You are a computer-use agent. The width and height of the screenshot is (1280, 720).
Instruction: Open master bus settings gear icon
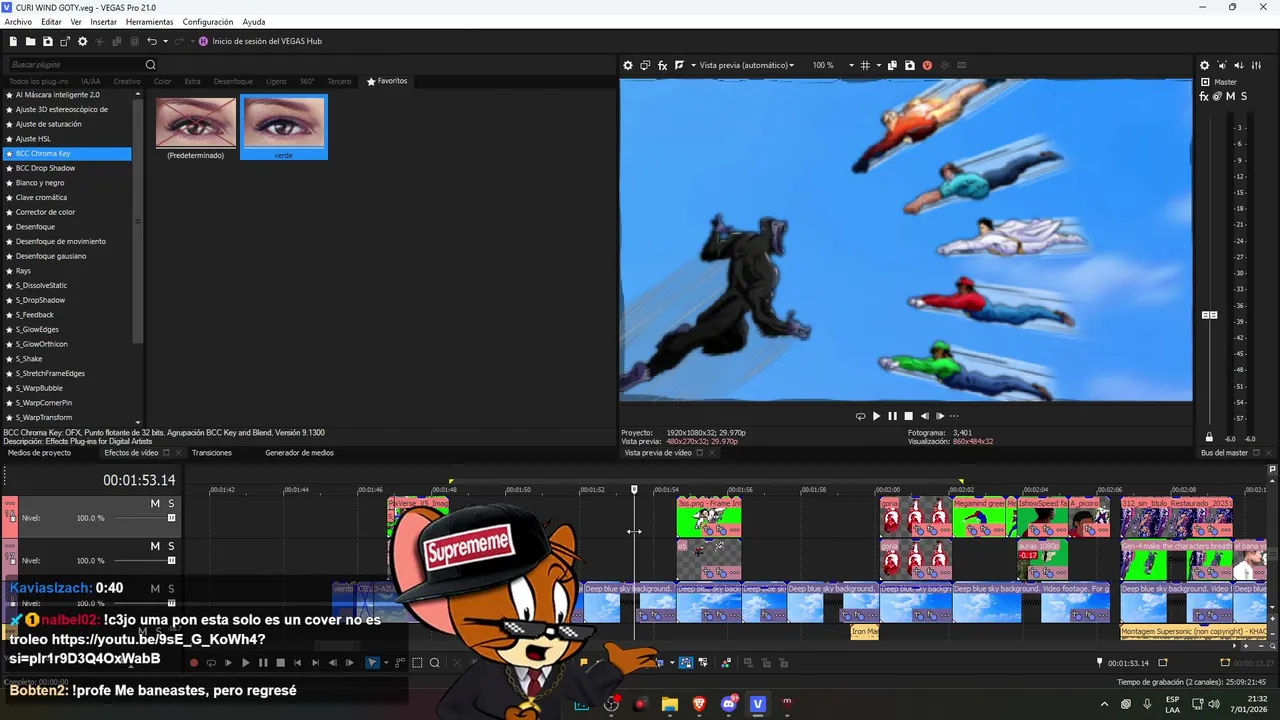(1205, 65)
